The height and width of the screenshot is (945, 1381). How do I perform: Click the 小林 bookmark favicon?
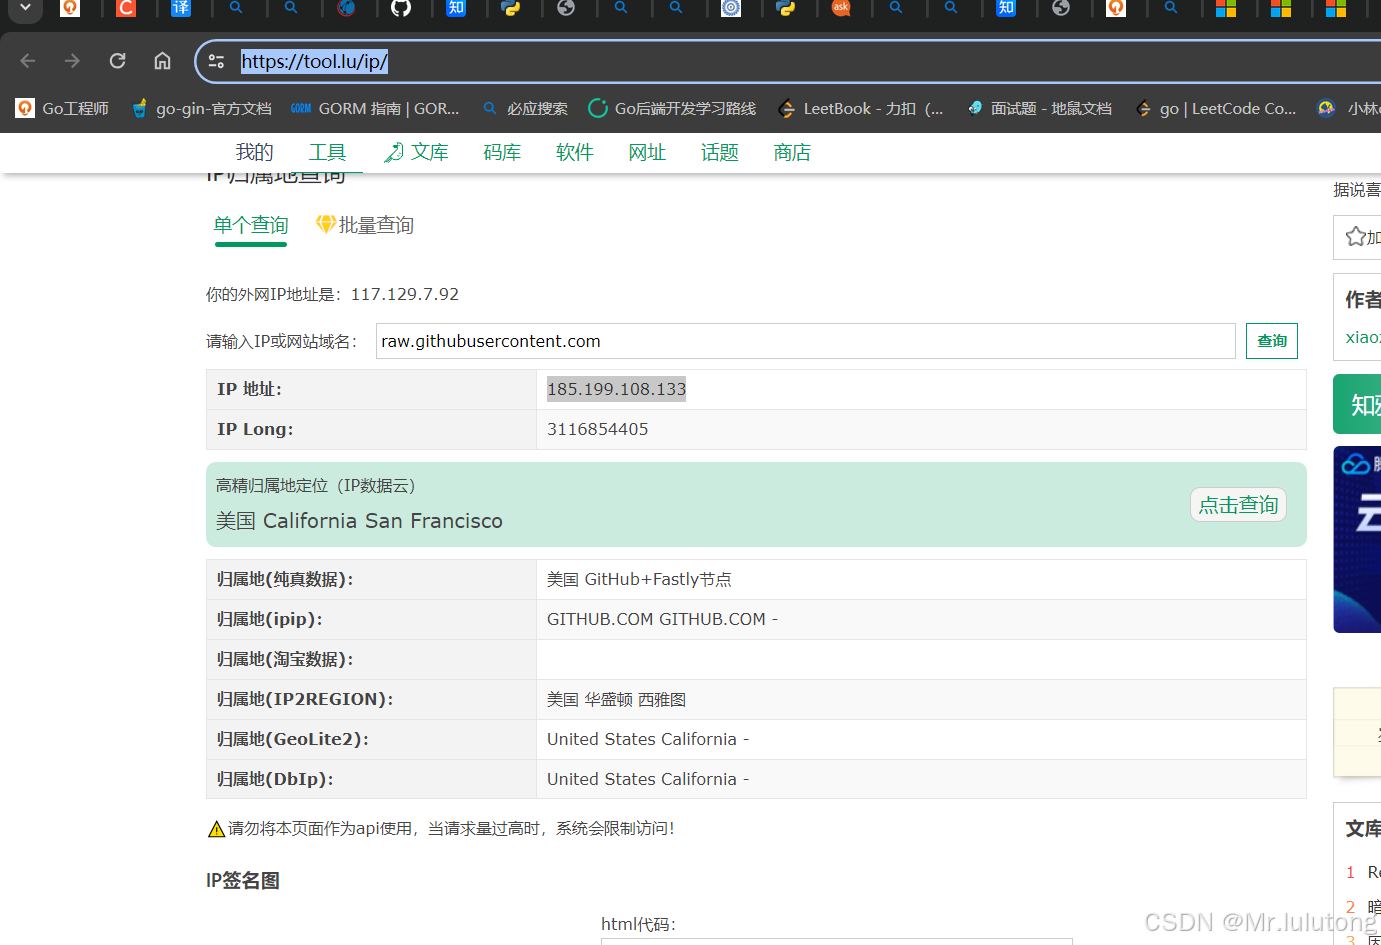point(1327,108)
